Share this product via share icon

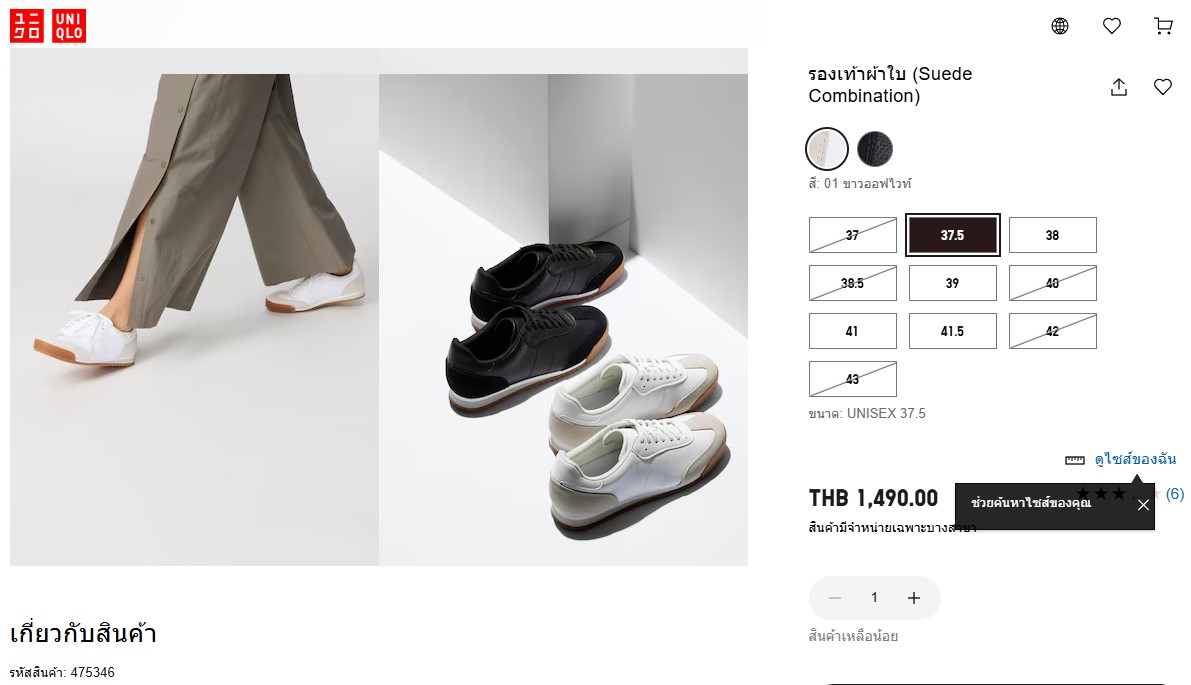coord(1119,87)
